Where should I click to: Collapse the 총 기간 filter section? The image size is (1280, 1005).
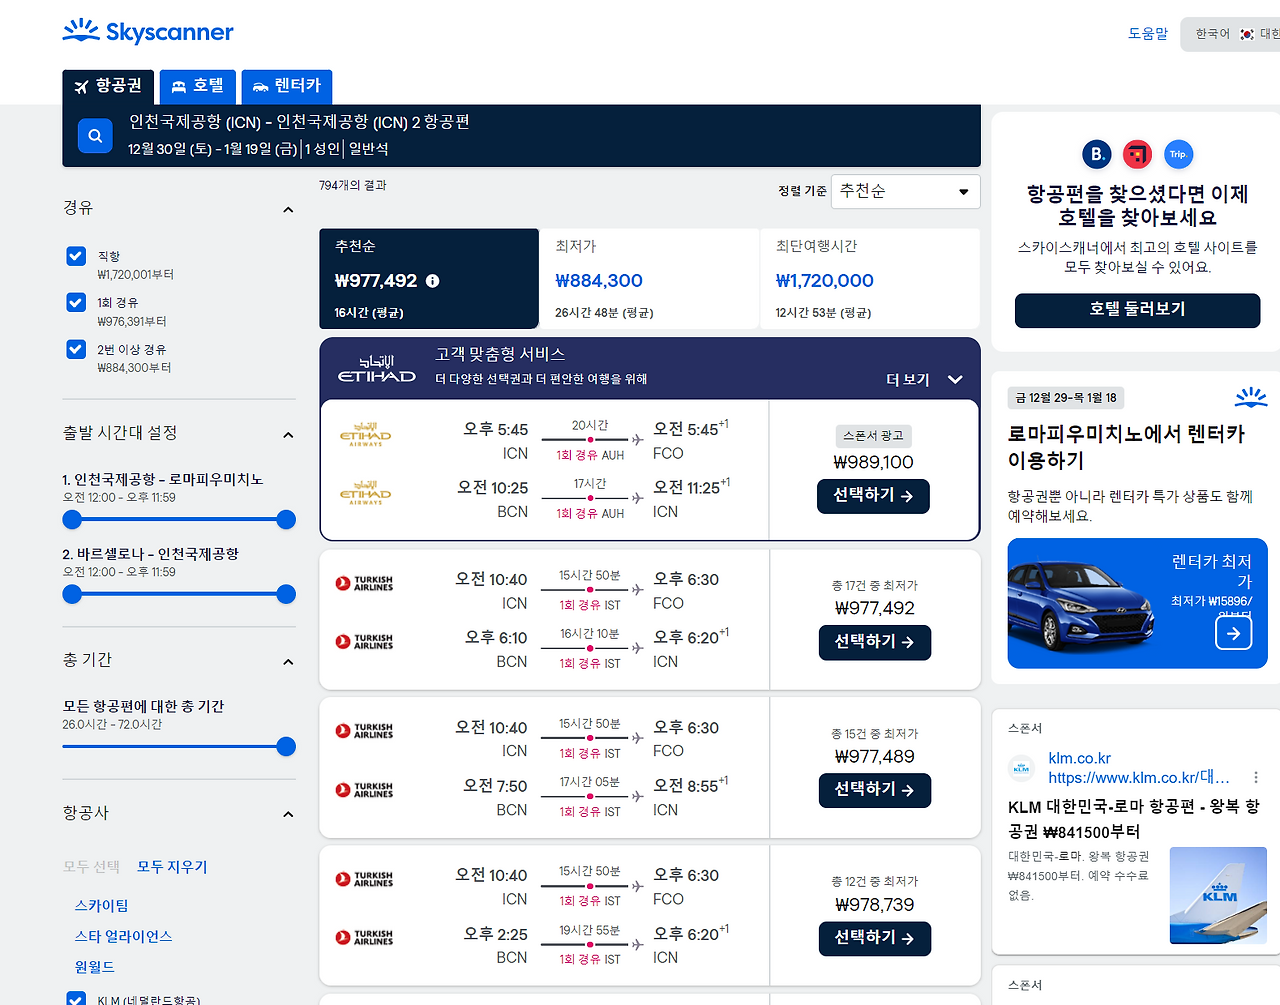coord(288,661)
